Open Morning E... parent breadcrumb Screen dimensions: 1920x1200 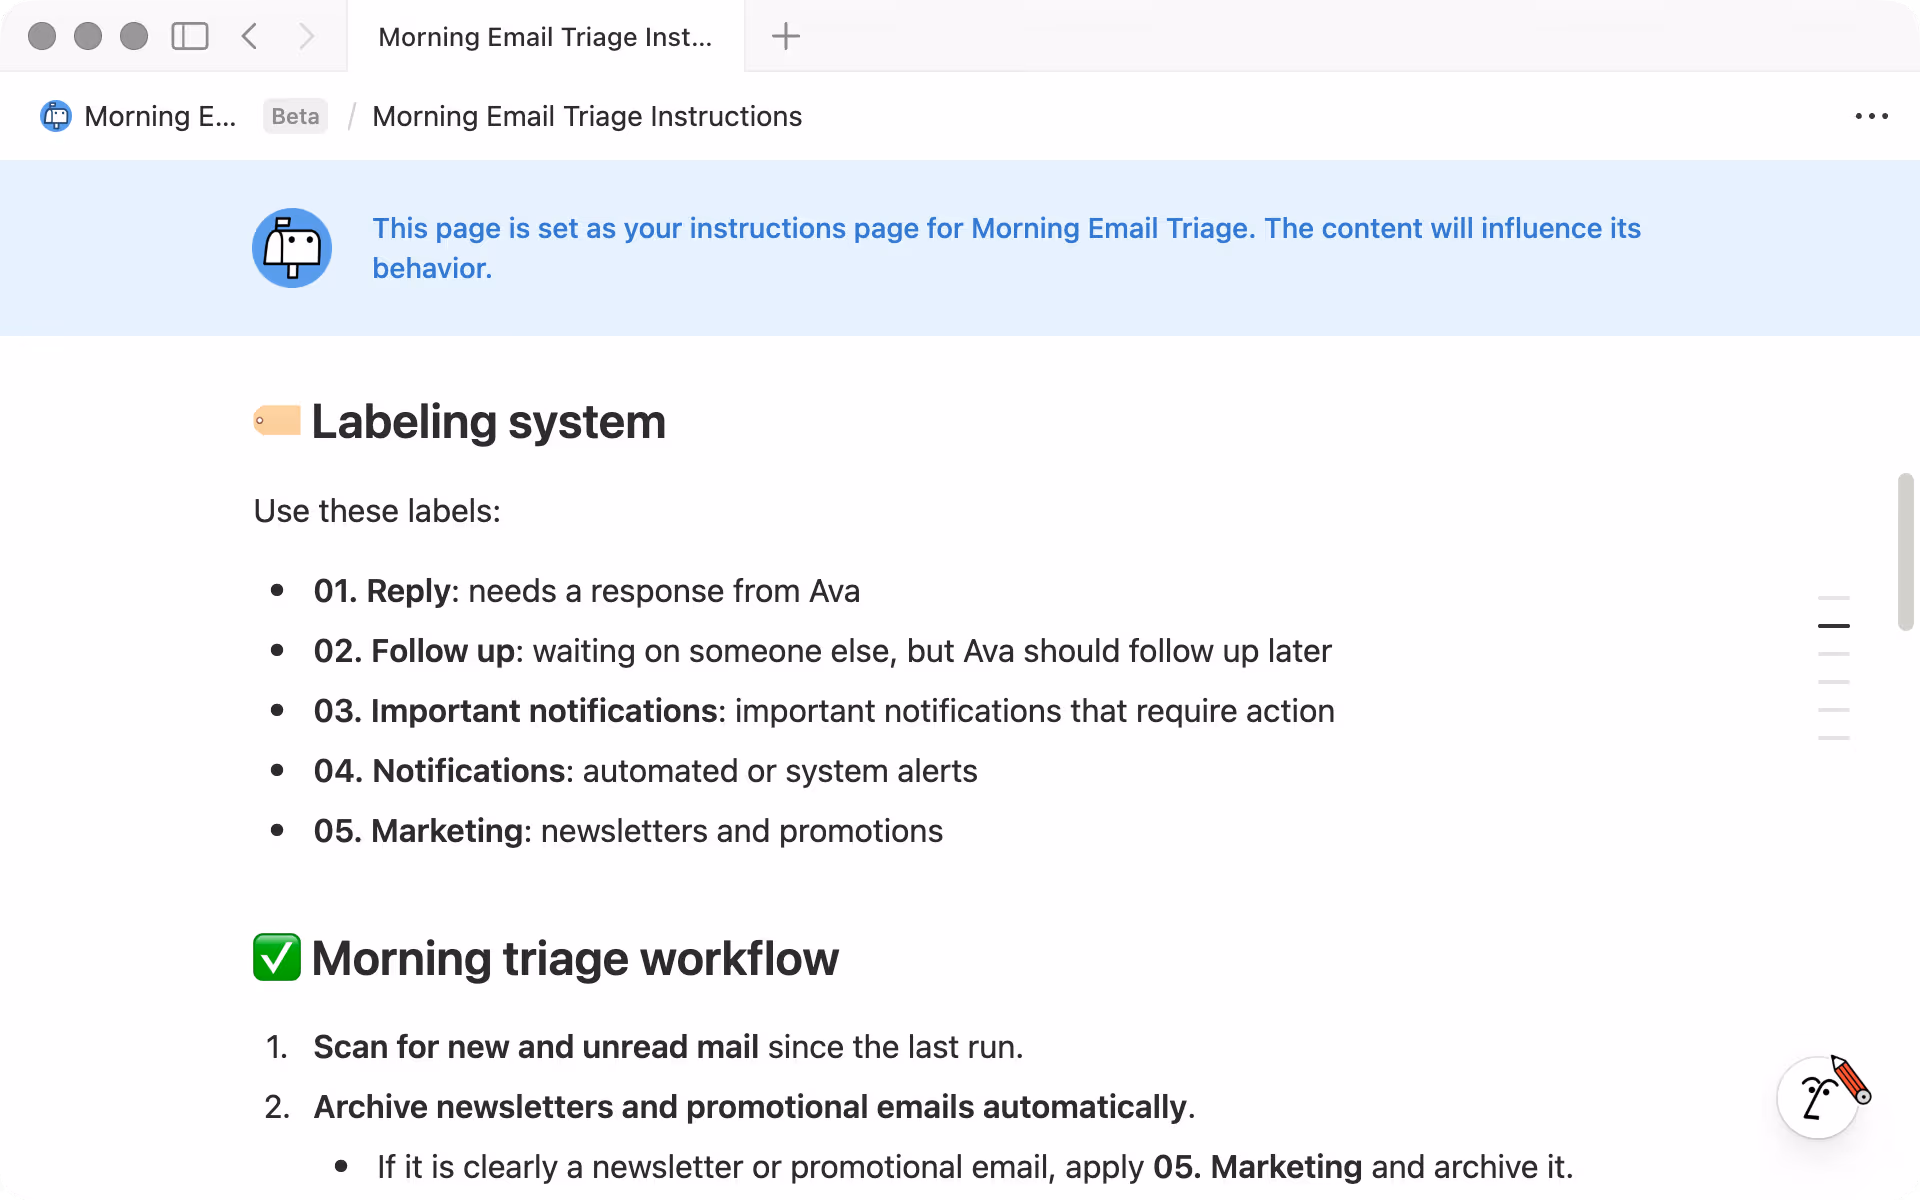coord(160,116)
